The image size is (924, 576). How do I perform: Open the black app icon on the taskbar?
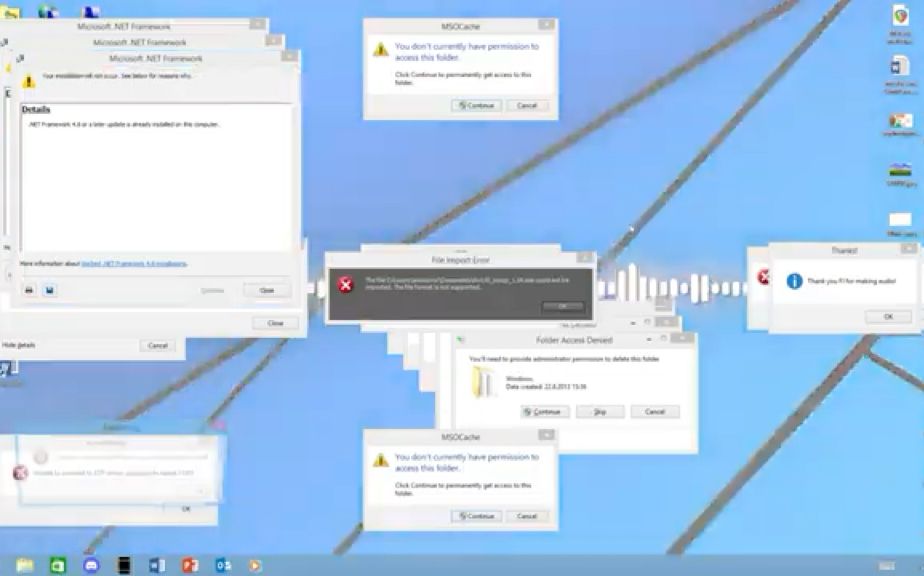point(124,565)
